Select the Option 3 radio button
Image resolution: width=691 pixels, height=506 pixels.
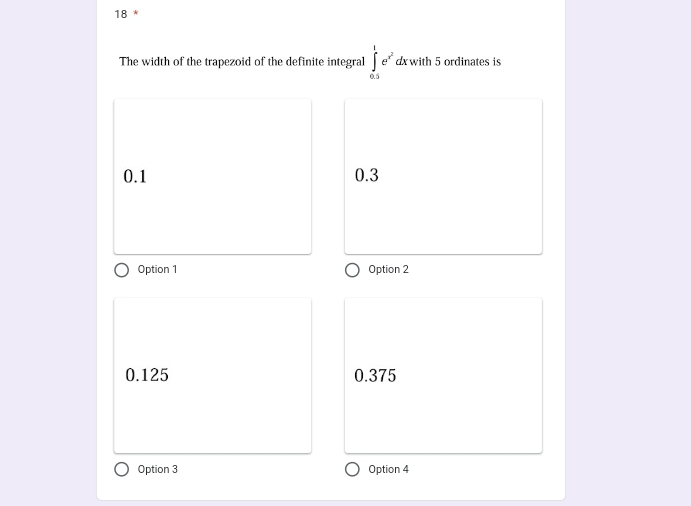click(x=122, y=469)
